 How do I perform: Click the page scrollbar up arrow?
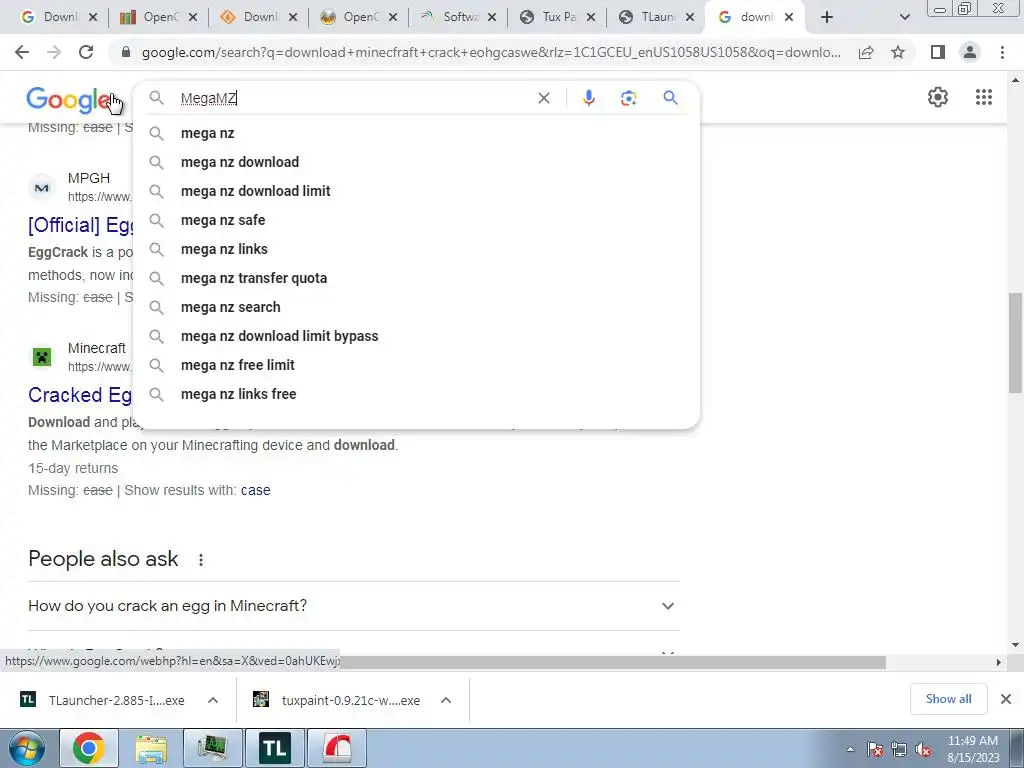pos(1016,80)
